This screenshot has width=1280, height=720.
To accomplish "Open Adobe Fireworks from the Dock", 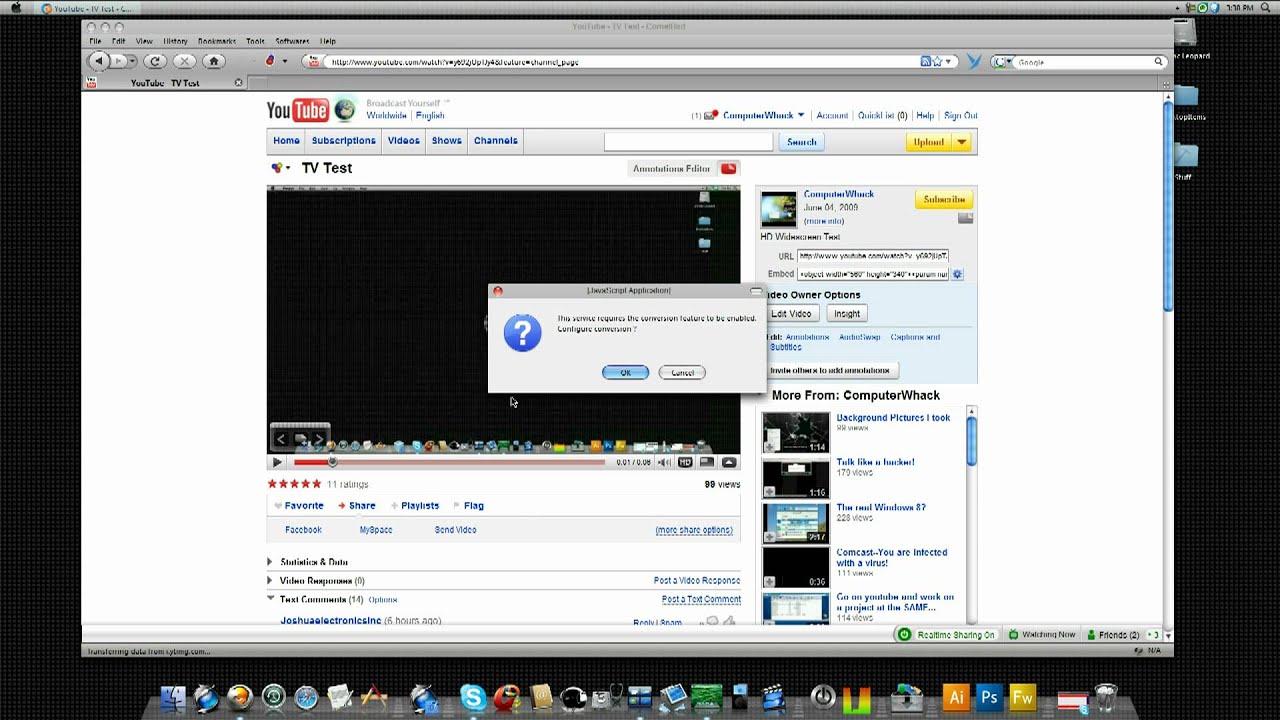I will [1023, 697].
